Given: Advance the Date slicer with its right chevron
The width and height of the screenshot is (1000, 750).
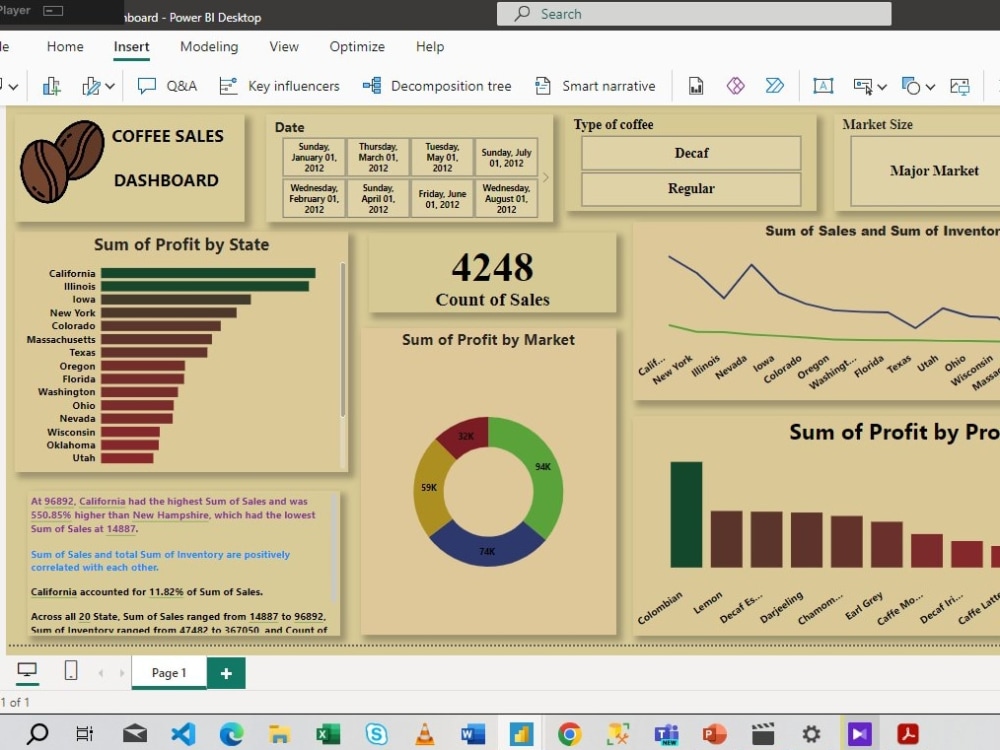Looking at the screenshot, I should 546,176.
